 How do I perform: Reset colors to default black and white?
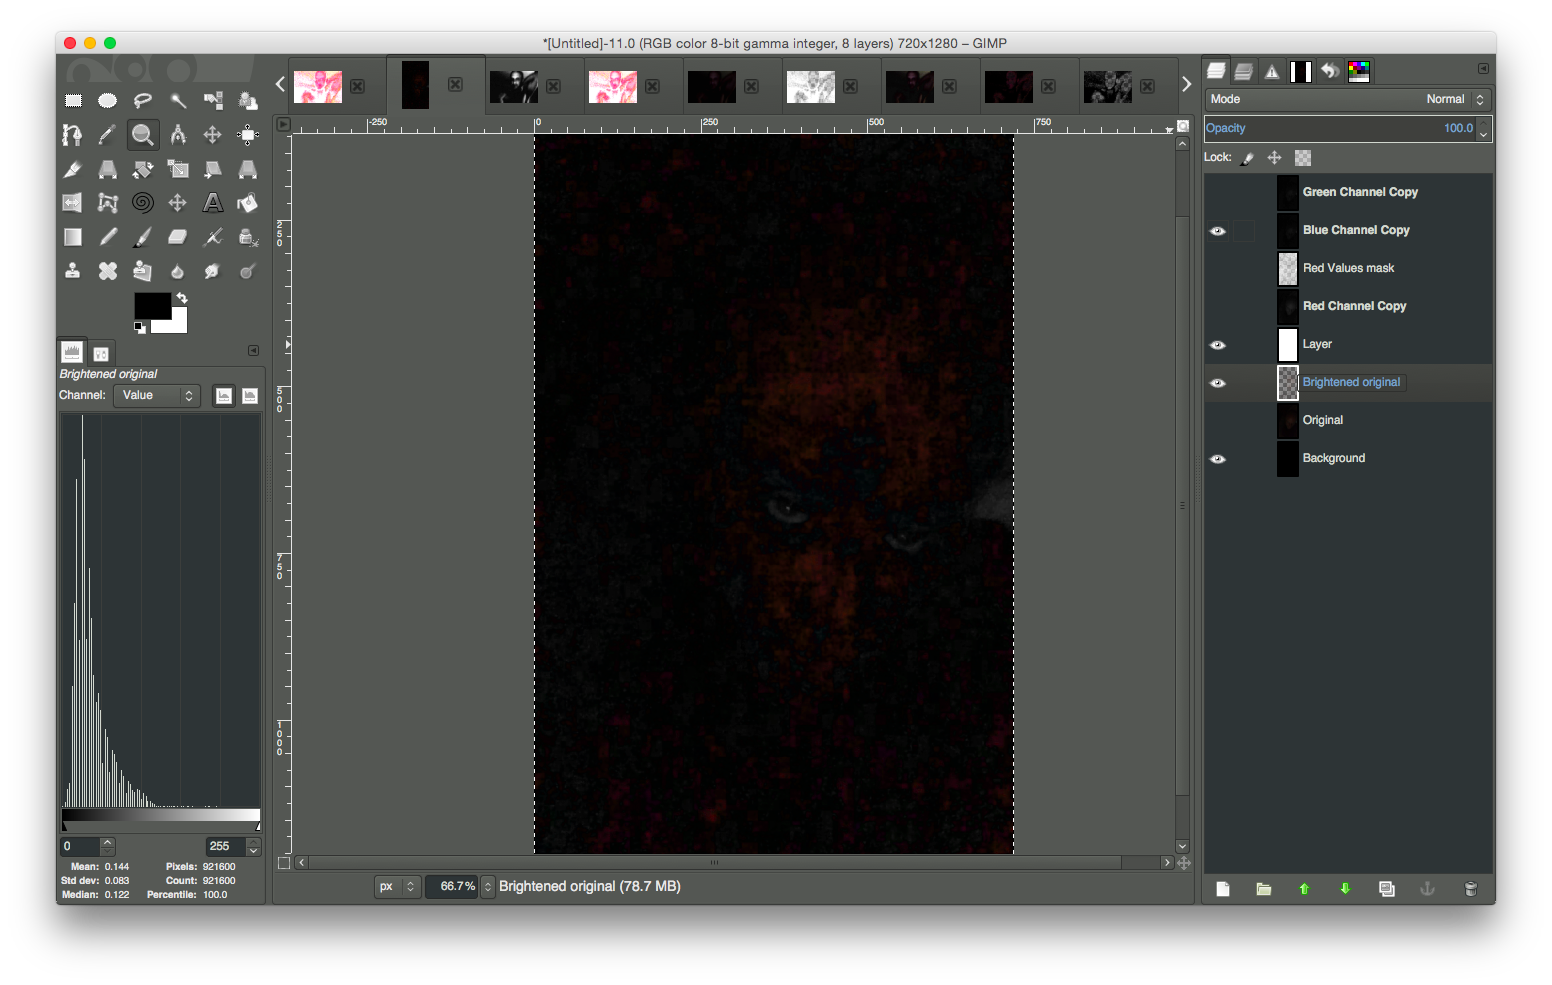point(140,327)
